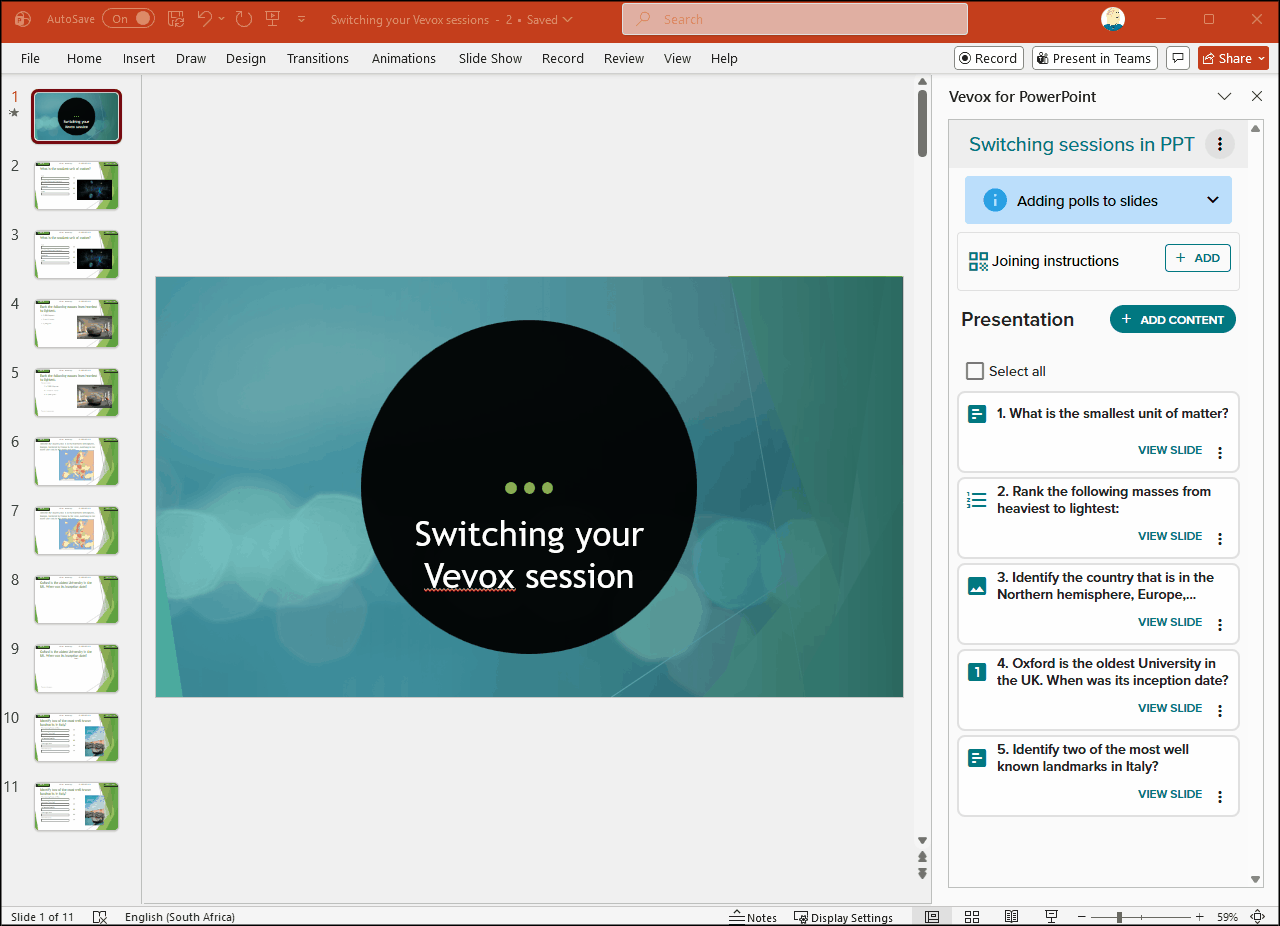1280x926 pixels.
Task: Click the slide title text Switching your Vevox session
Action: [529, 555]
